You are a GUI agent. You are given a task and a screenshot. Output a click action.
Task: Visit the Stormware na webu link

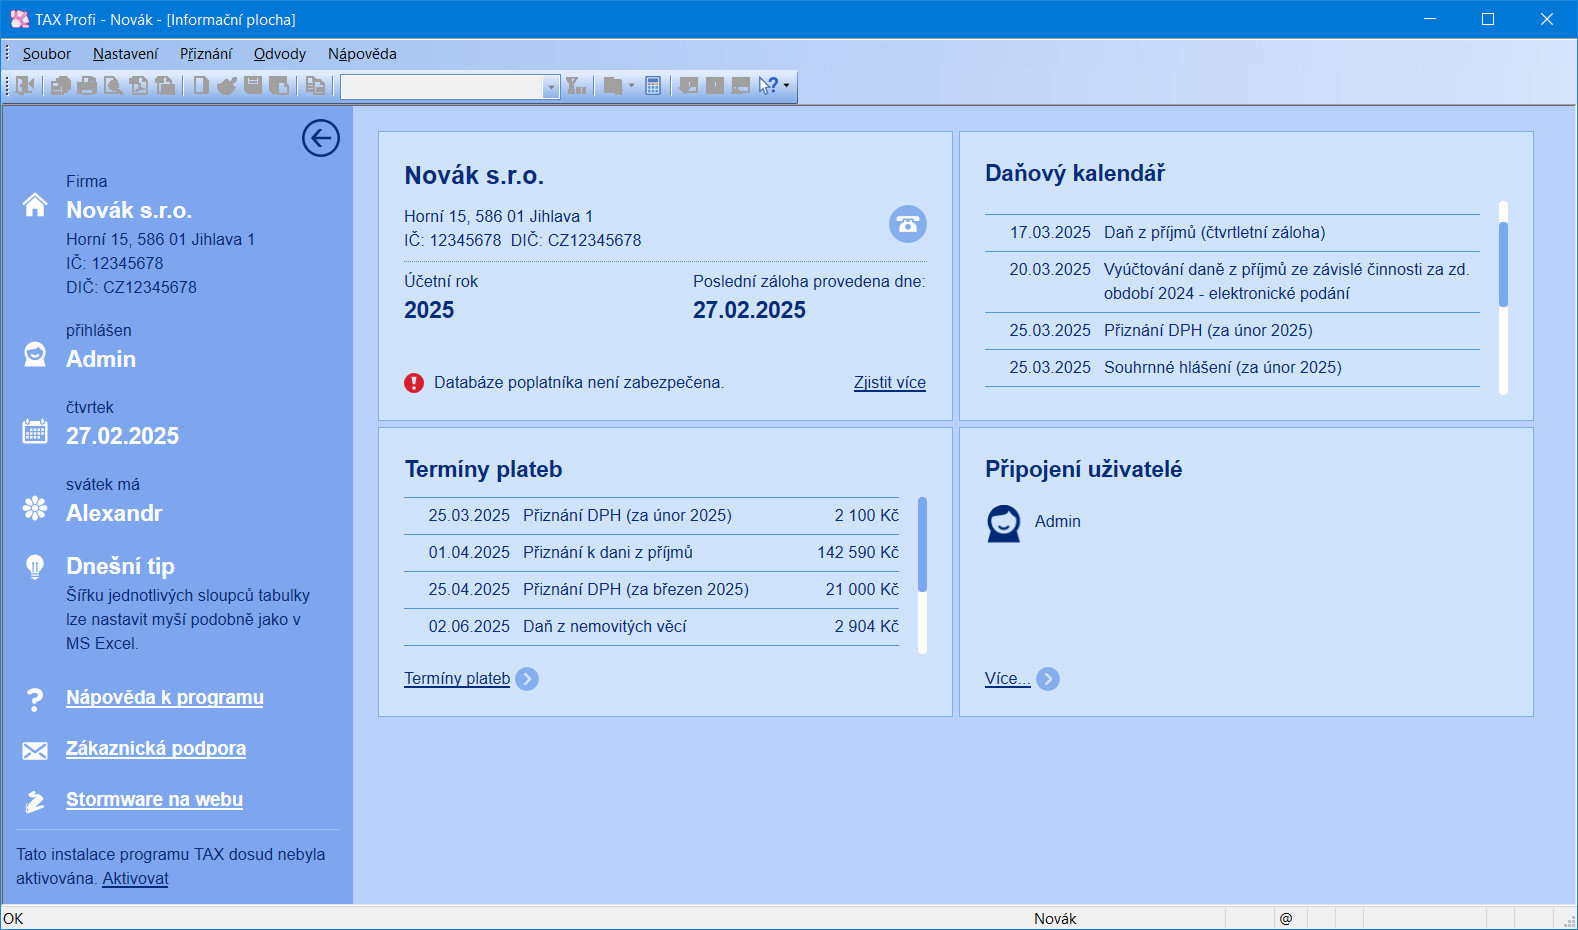tap(154, 800)
